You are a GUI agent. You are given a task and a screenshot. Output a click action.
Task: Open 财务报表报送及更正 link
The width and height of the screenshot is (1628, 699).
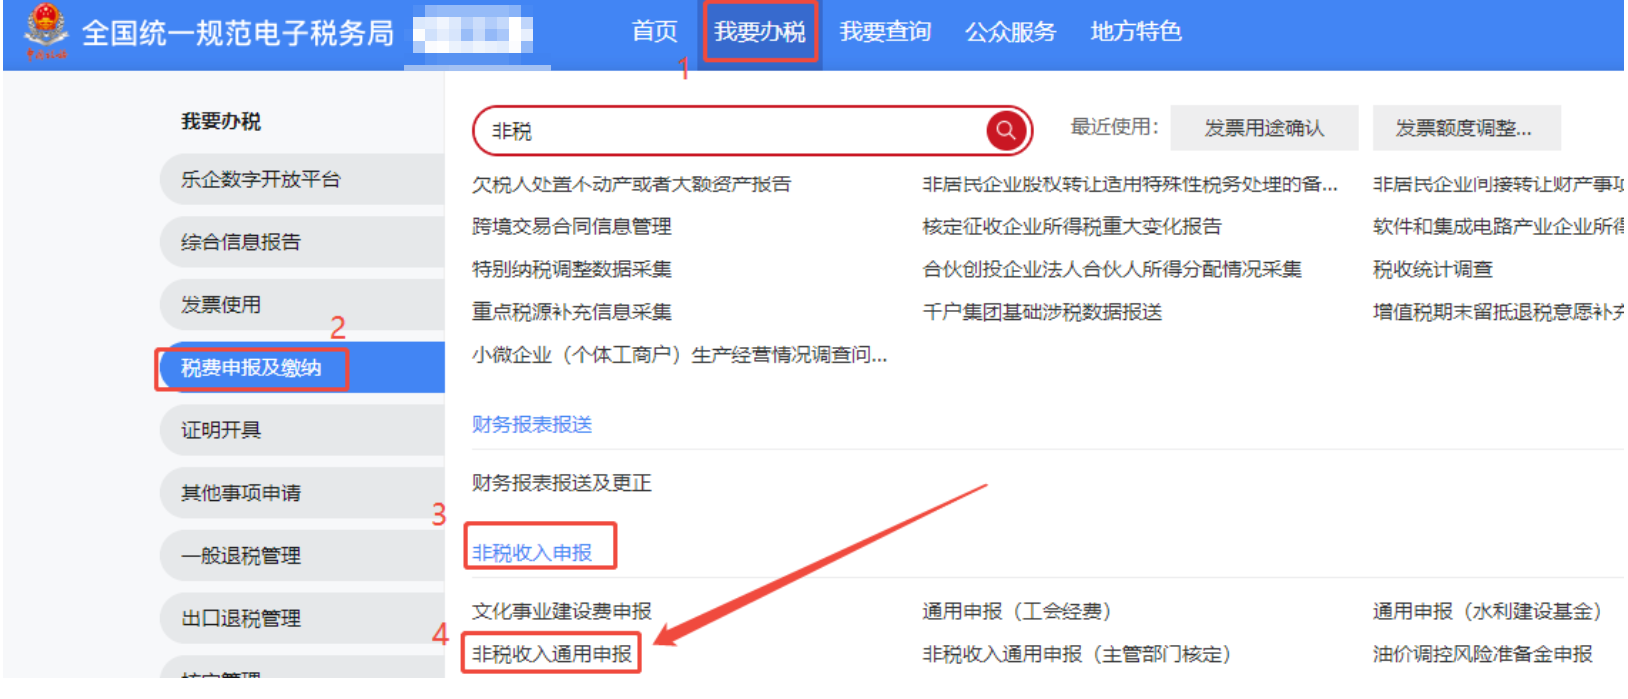point(562,483)
